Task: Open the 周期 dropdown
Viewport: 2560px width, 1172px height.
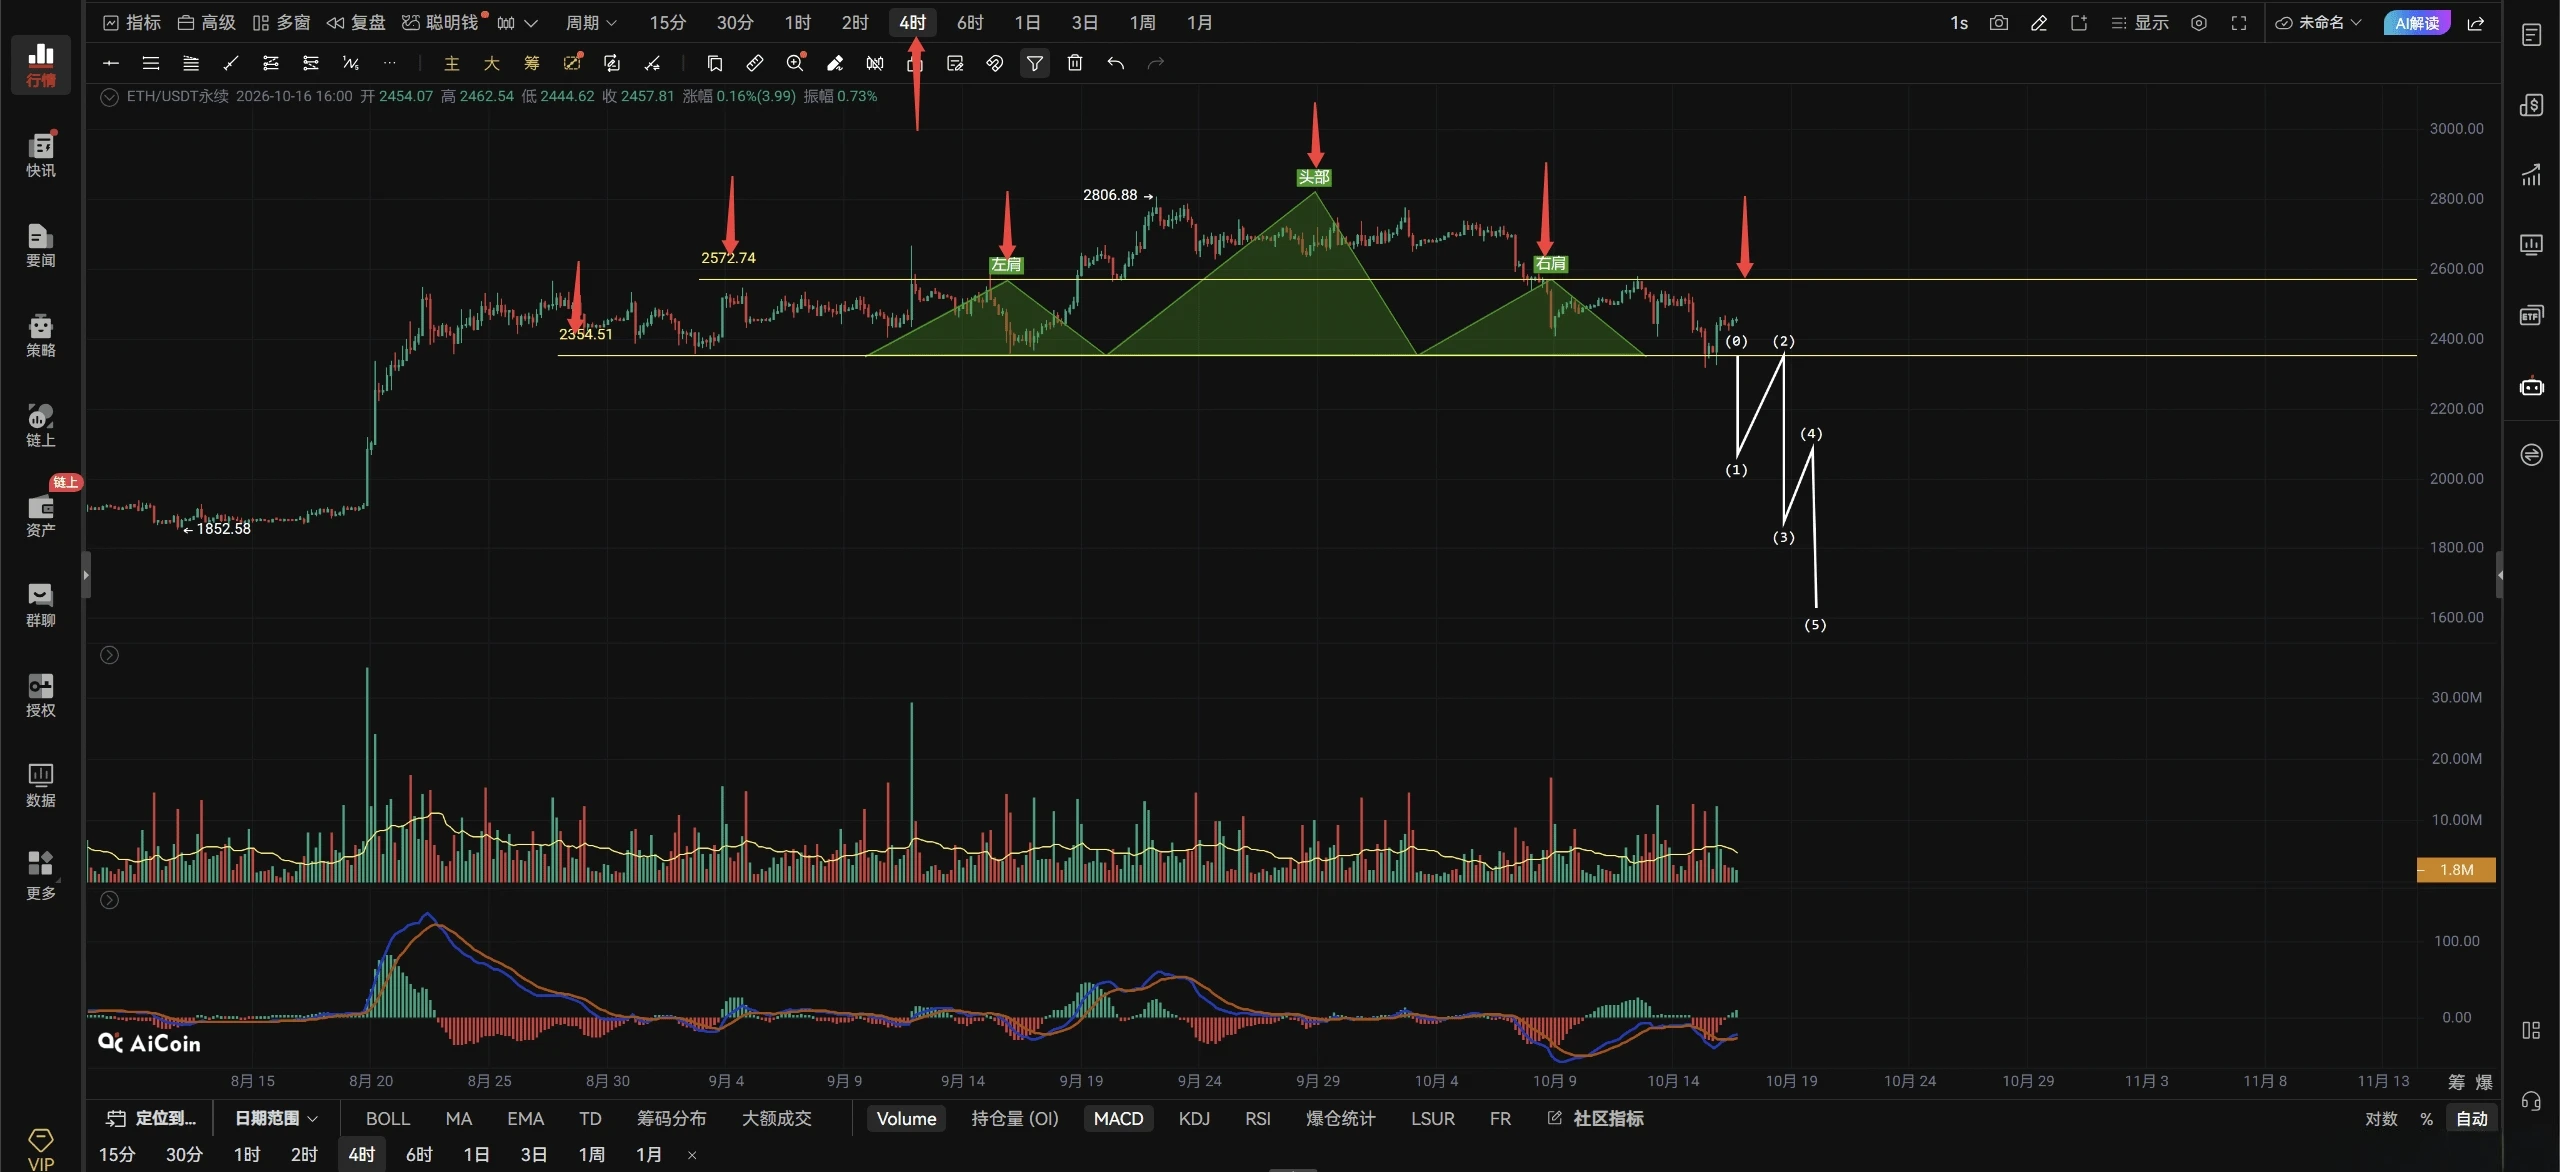Action: click(x=591, y=23)
